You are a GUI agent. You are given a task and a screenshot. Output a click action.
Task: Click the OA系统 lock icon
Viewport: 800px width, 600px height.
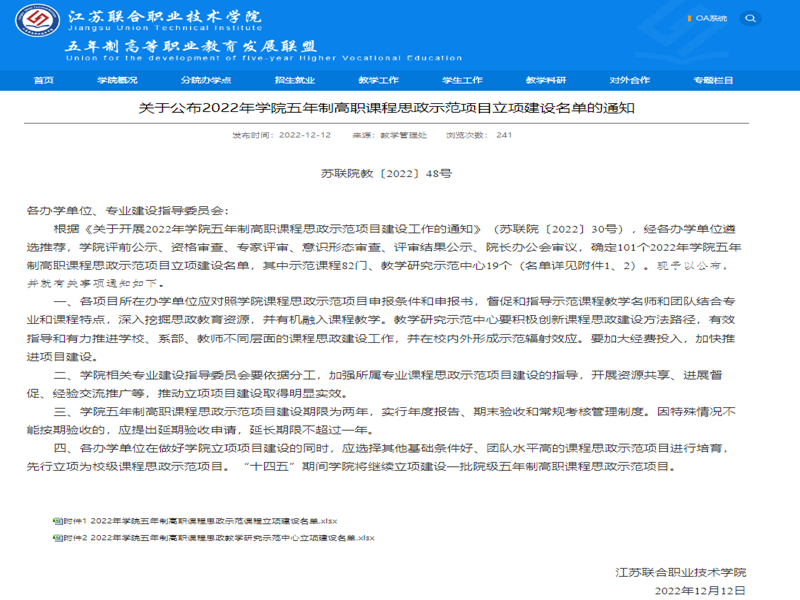tap(690, 17)
